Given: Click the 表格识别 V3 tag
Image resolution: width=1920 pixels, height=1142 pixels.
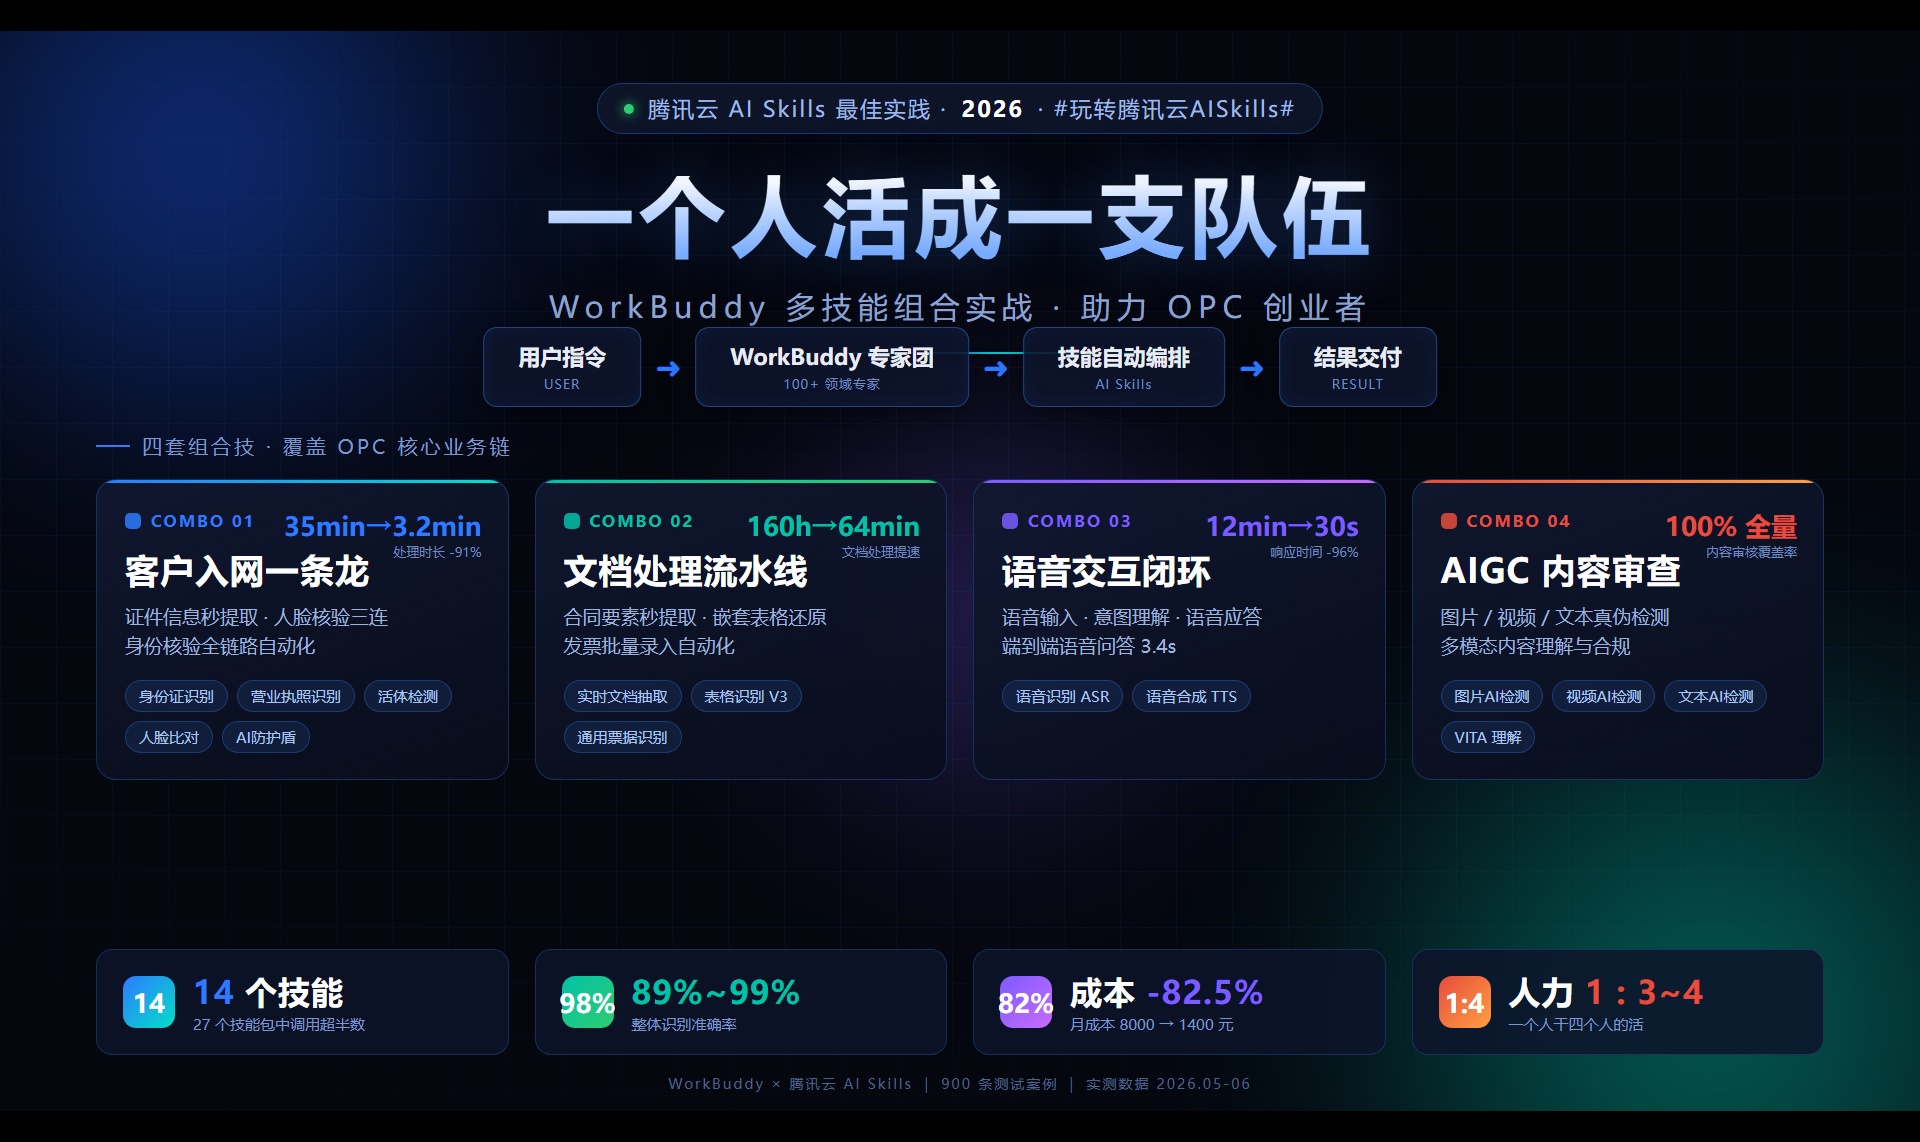Looking at the screenshot, I should [746, 696].
